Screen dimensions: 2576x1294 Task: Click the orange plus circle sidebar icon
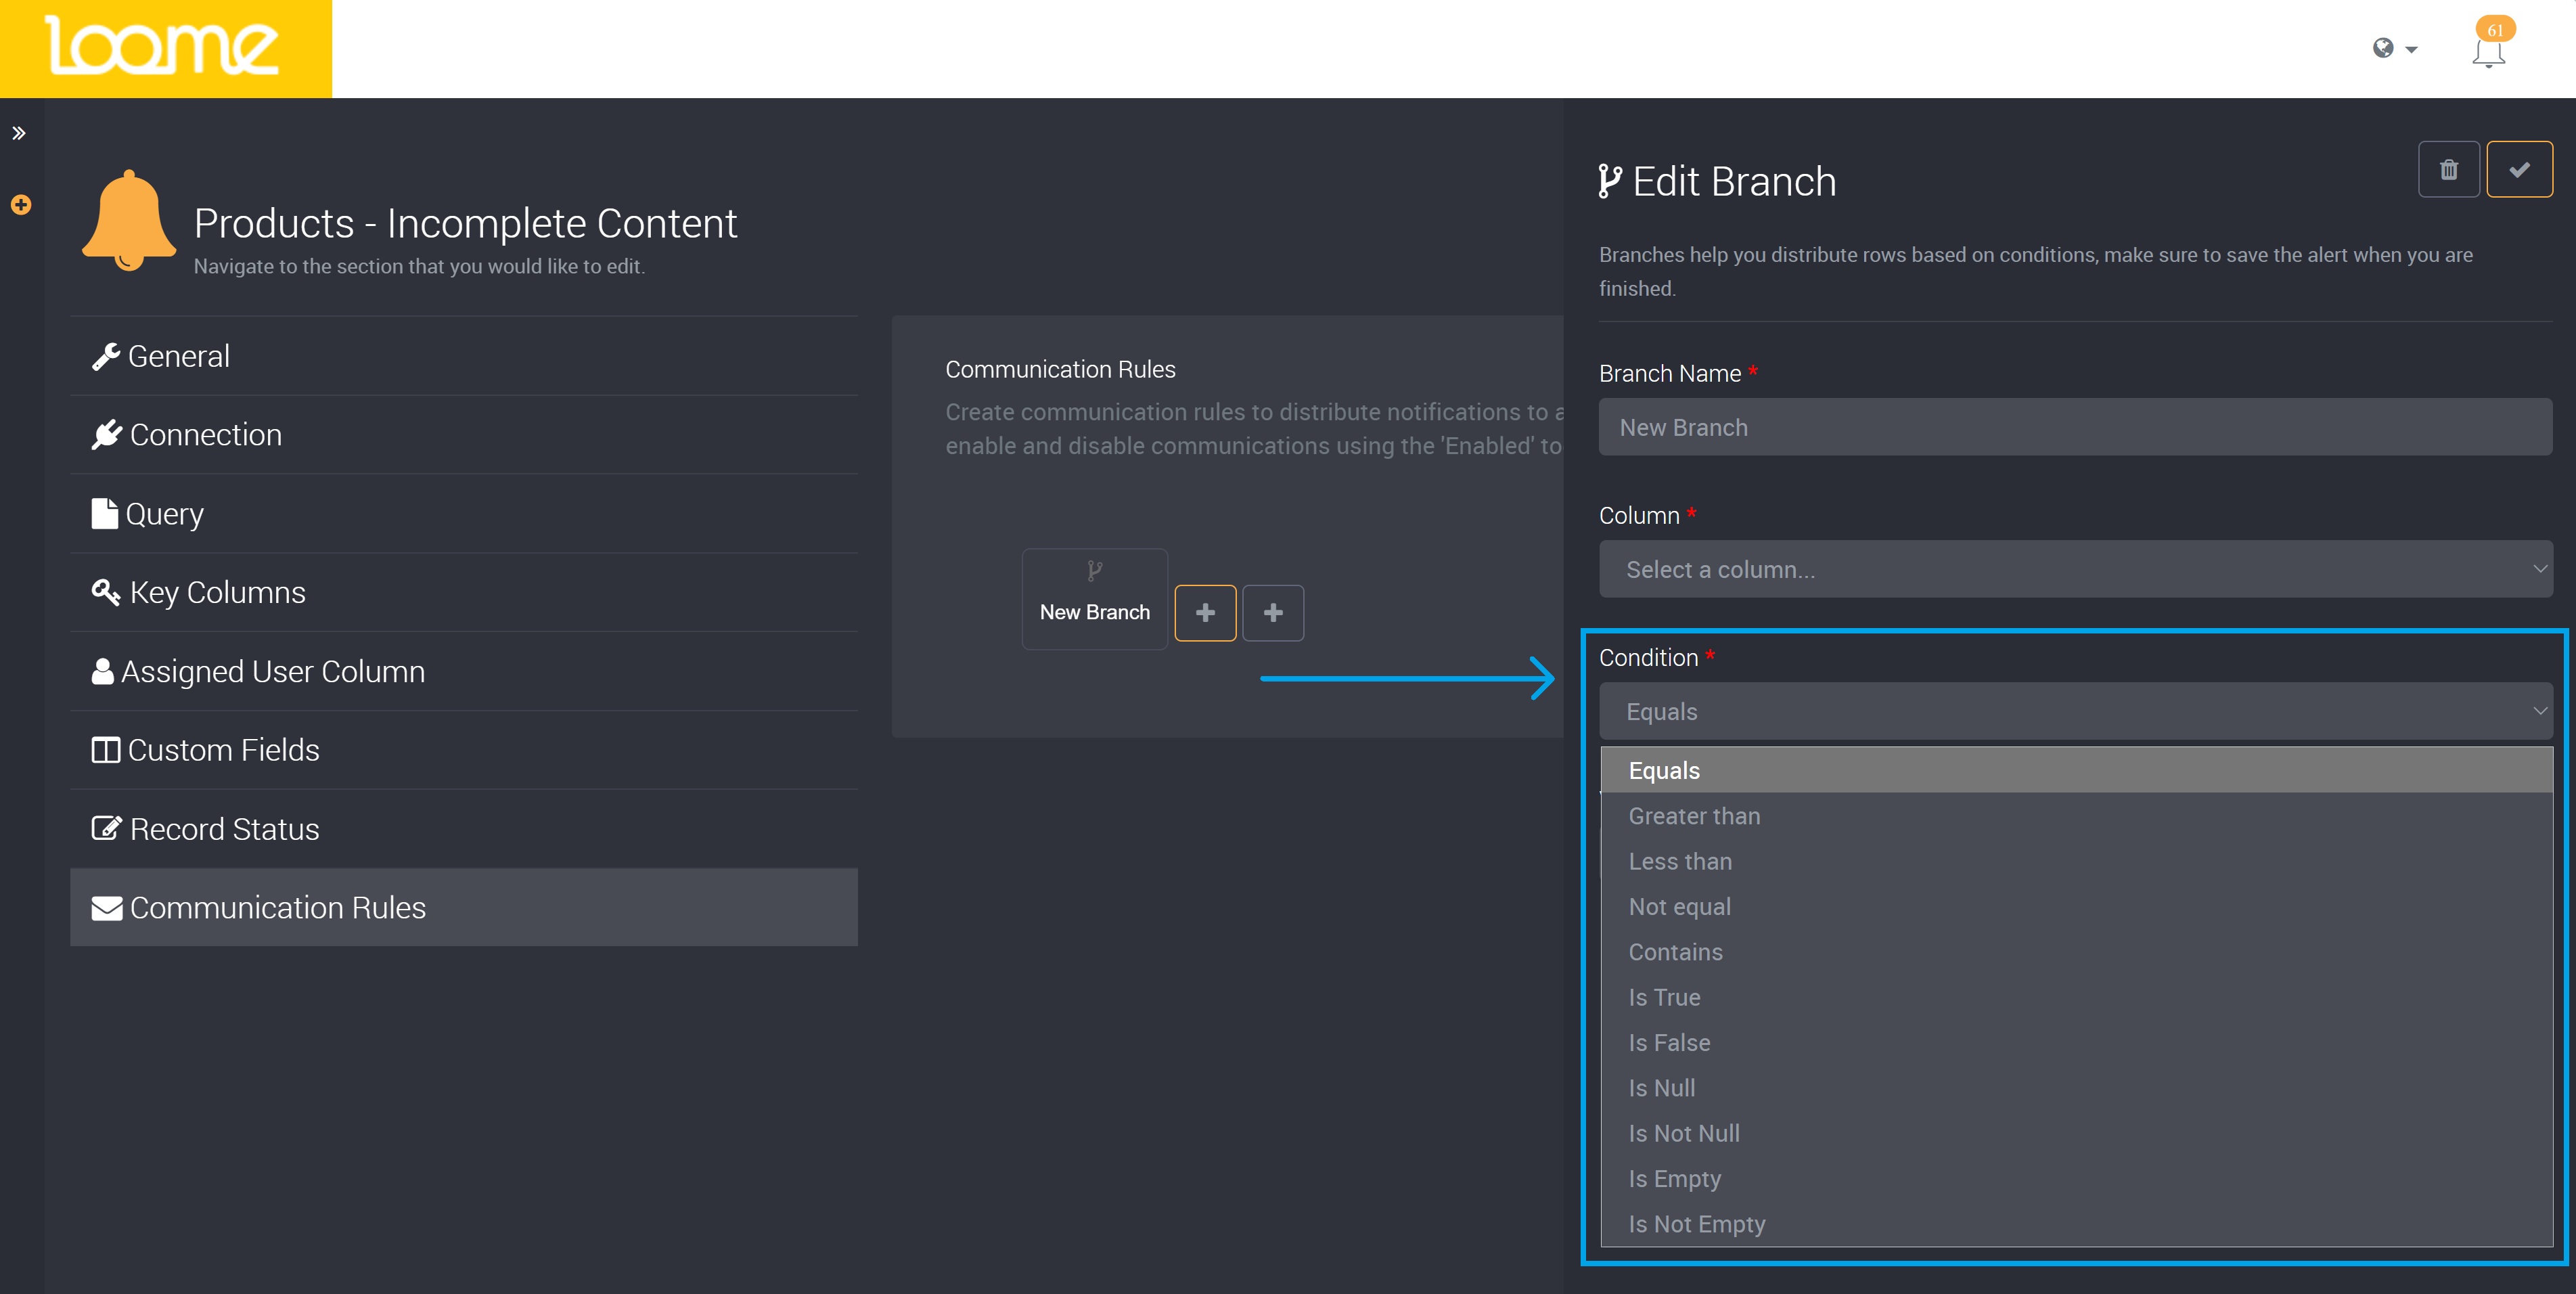[21, 205]
